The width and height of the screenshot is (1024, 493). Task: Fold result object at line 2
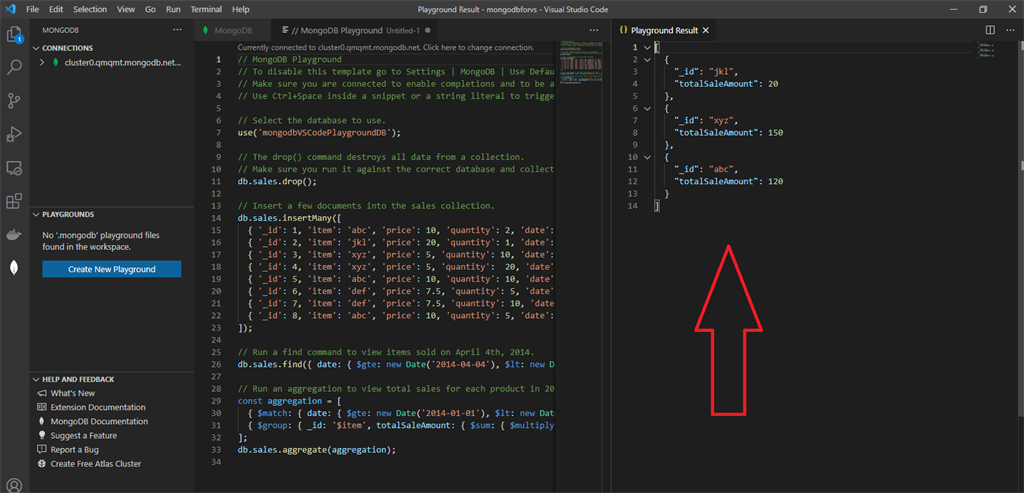tap(647, 59)
